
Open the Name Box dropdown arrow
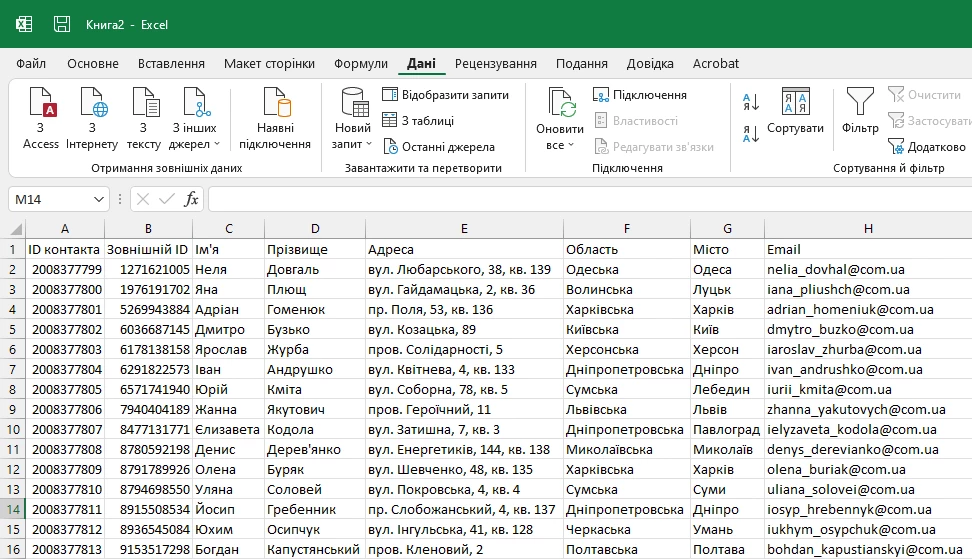coord(98,199)
